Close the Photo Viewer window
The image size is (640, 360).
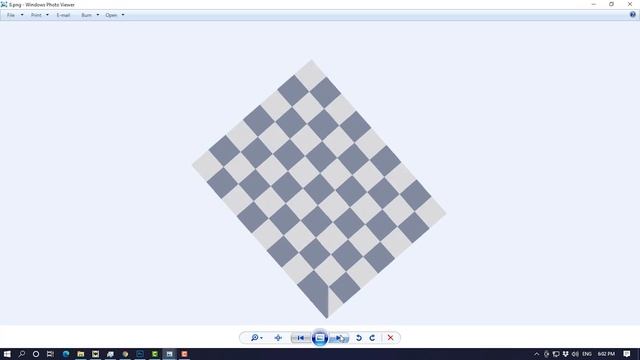pyautogui.click(x=630, y=4)
